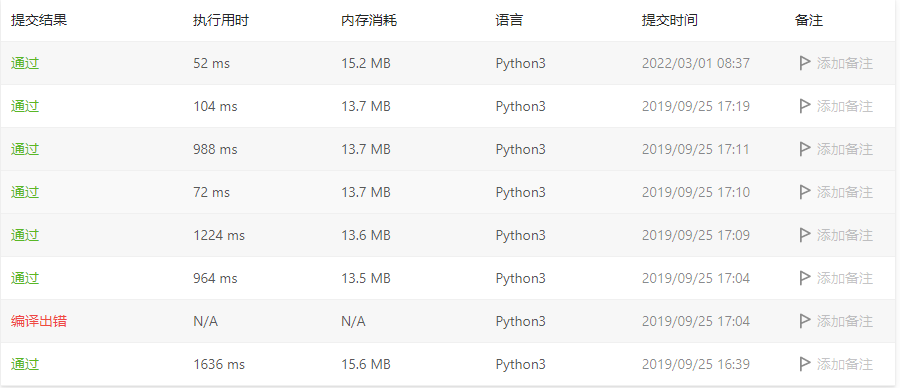Screen dimensions: 900x388
Task: Open the 通过 result with 52 ms
Action: [25, 63]
